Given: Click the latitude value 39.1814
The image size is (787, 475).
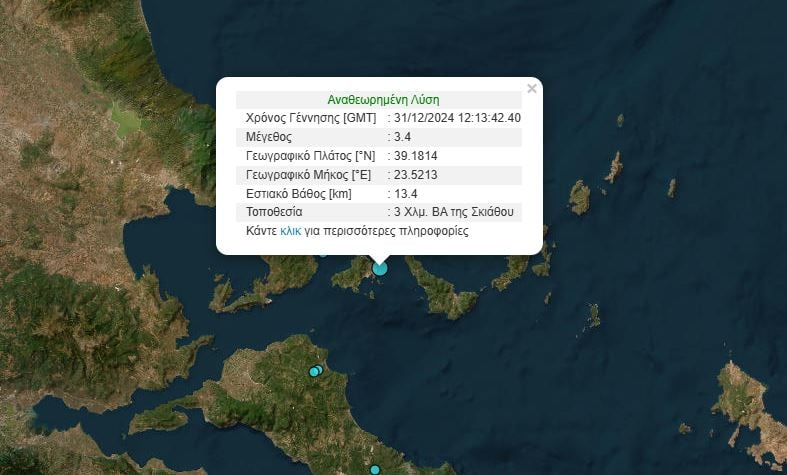Looking at the screenshot, I should [414, 156].
